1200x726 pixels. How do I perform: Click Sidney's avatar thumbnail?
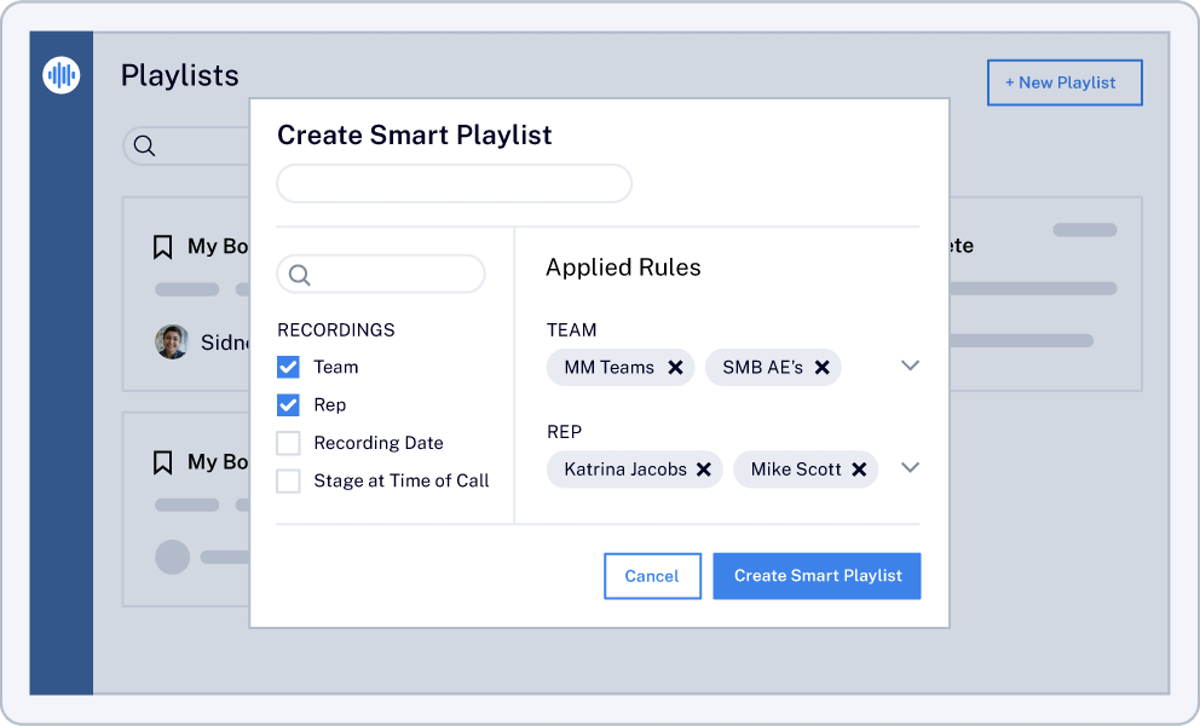pyautogui.click(x=172, y=342)
